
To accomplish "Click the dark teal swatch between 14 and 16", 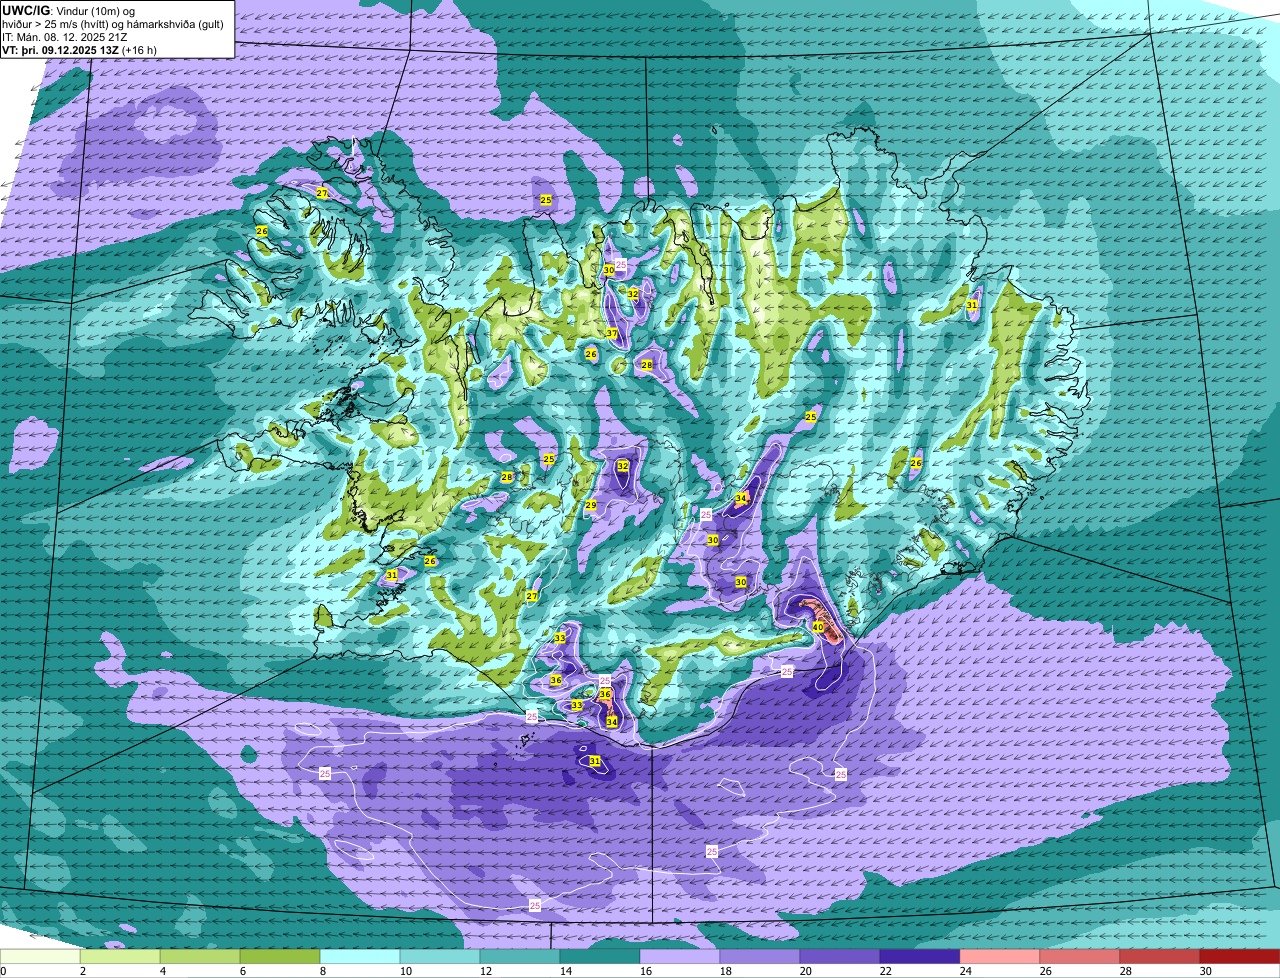I will point(600,957).
